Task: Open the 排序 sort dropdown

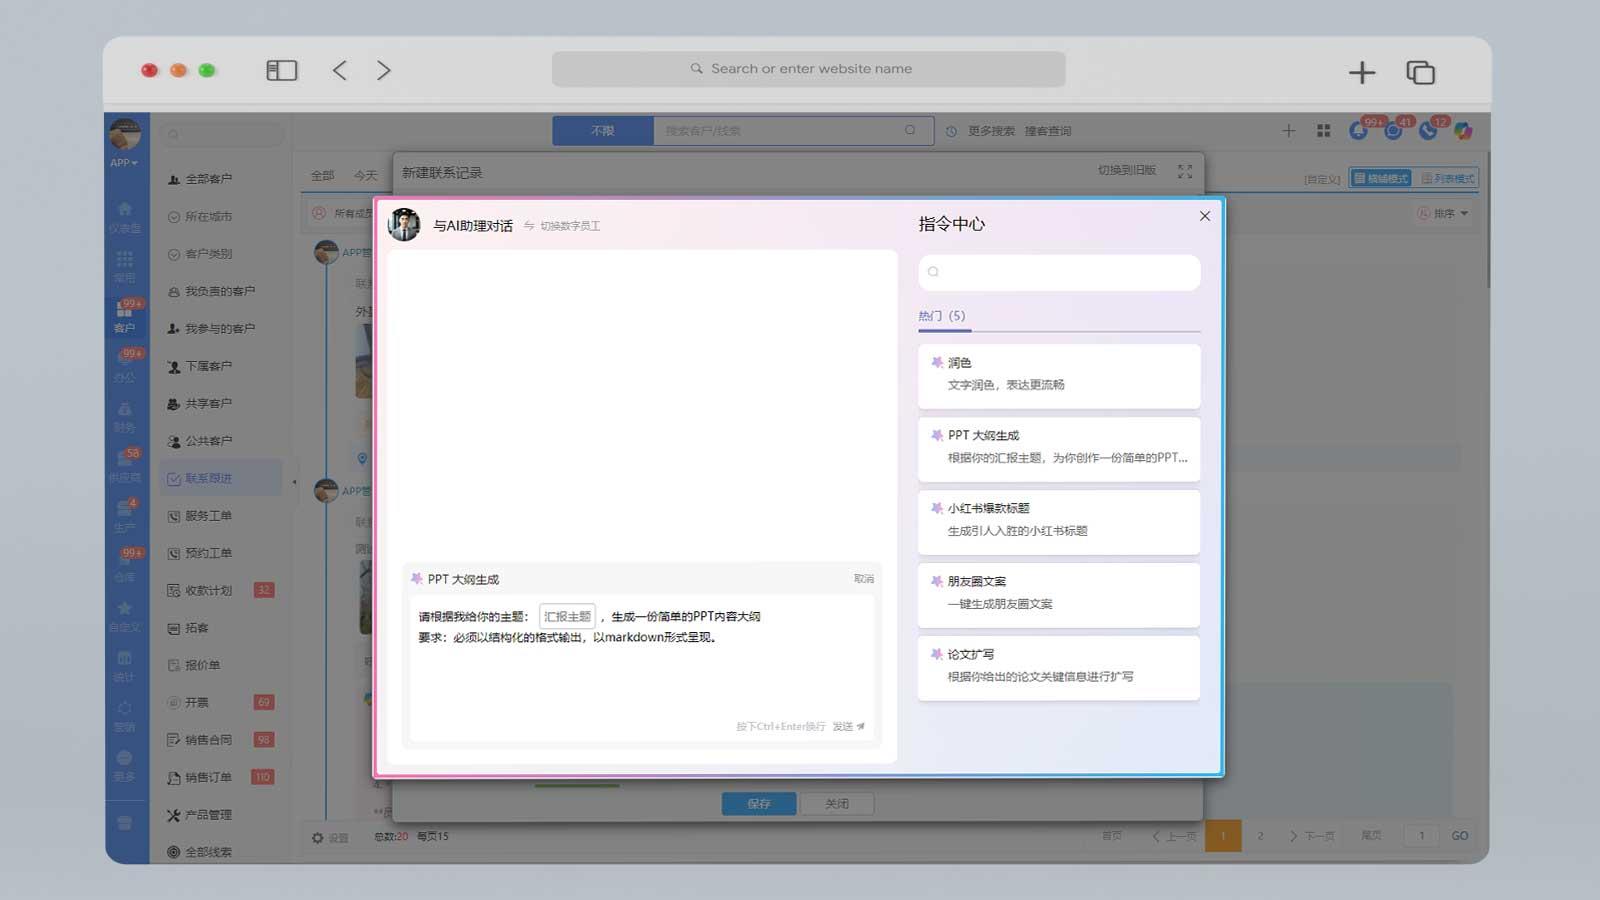Action: pyautogui.click(x=1444, y=213)
